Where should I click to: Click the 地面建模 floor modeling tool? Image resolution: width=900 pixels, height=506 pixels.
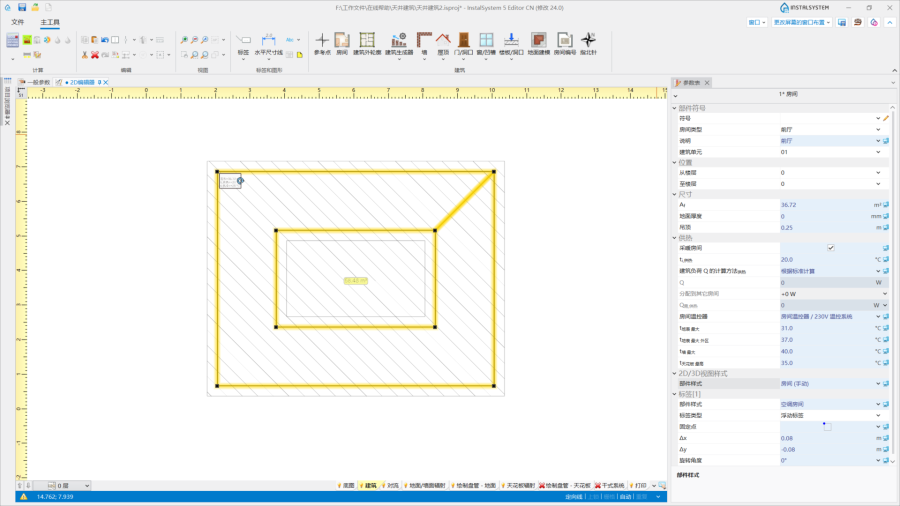(x=538, y=42)
